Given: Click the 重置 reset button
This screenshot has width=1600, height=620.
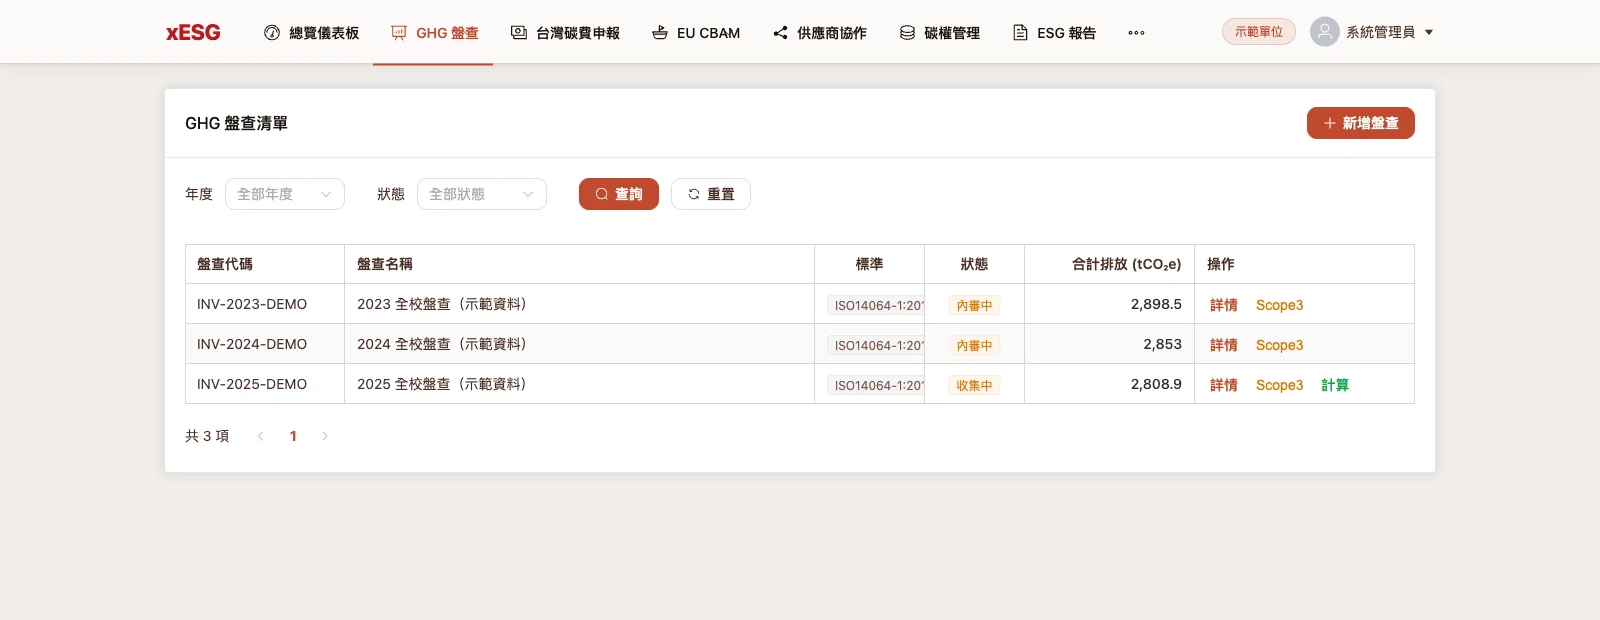Looking at the screenshot, I should point(711,194).
